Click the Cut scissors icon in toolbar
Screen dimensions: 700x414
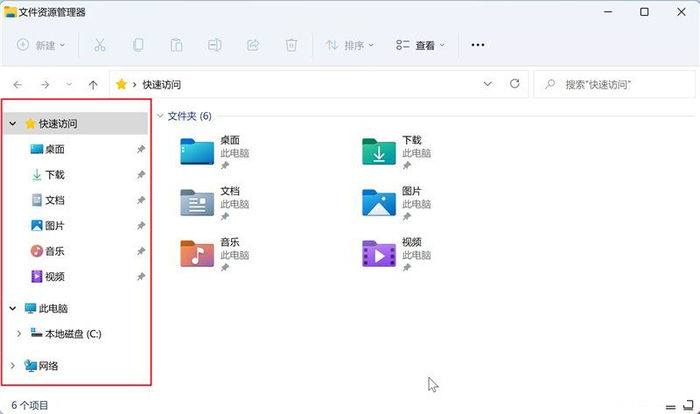tap(99, 45)
